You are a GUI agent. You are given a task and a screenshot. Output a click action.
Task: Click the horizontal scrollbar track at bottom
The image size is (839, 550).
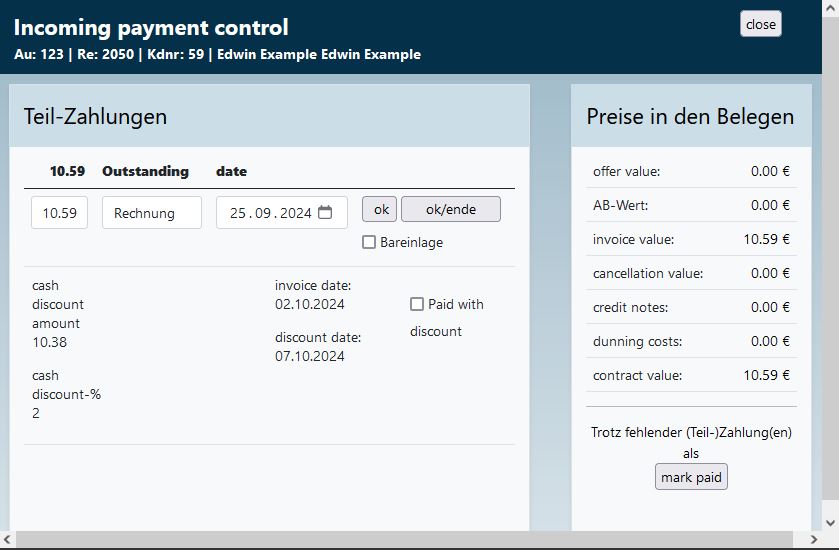click(x=410, y=540)
